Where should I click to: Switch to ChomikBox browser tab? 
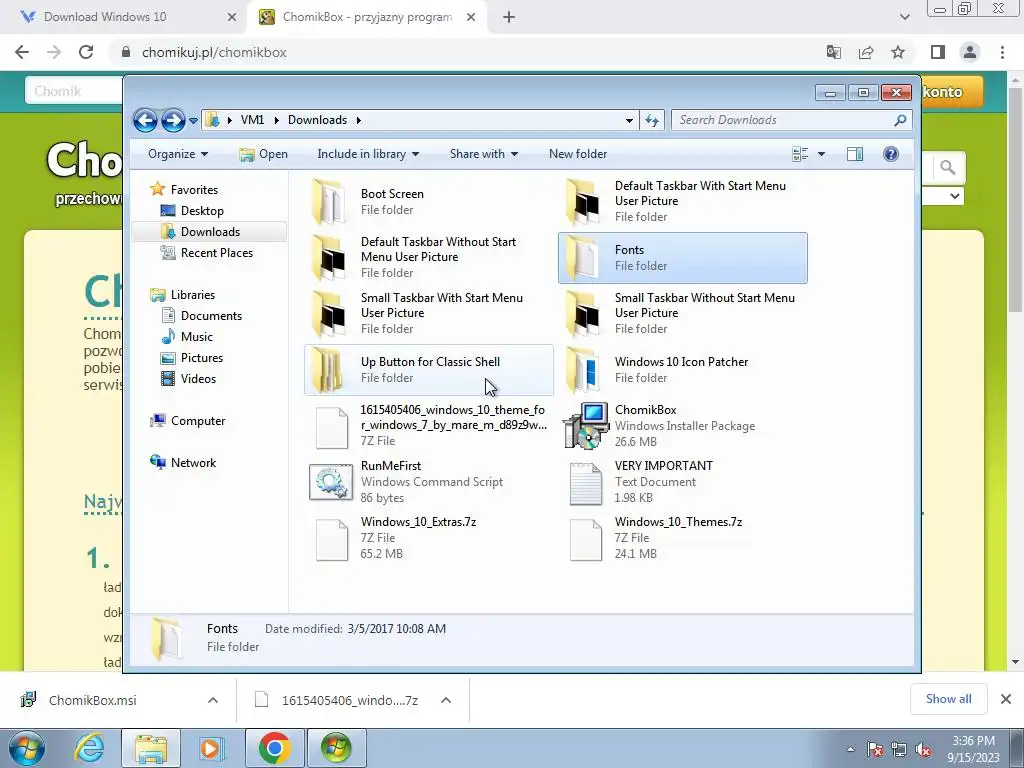point(367,17)
